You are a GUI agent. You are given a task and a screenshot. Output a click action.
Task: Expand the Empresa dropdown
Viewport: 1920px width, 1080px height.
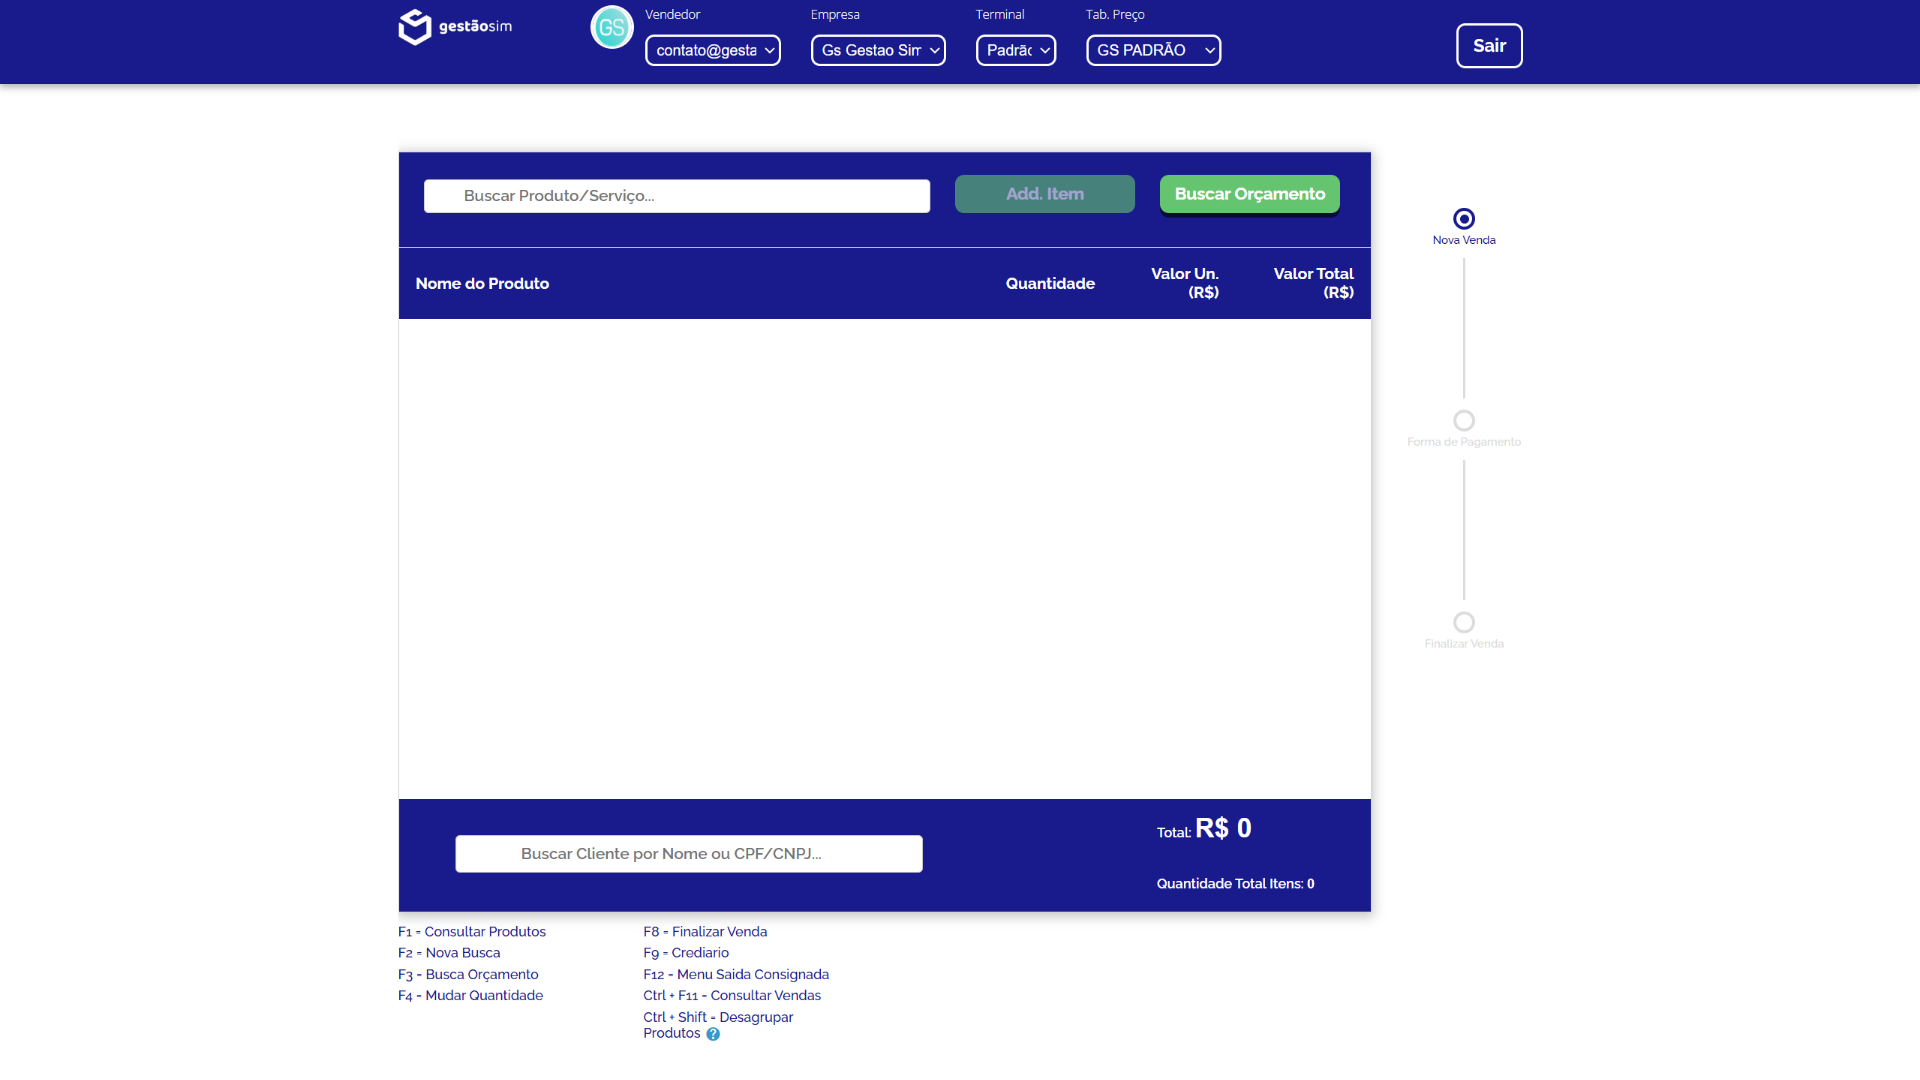click(878, 50)
